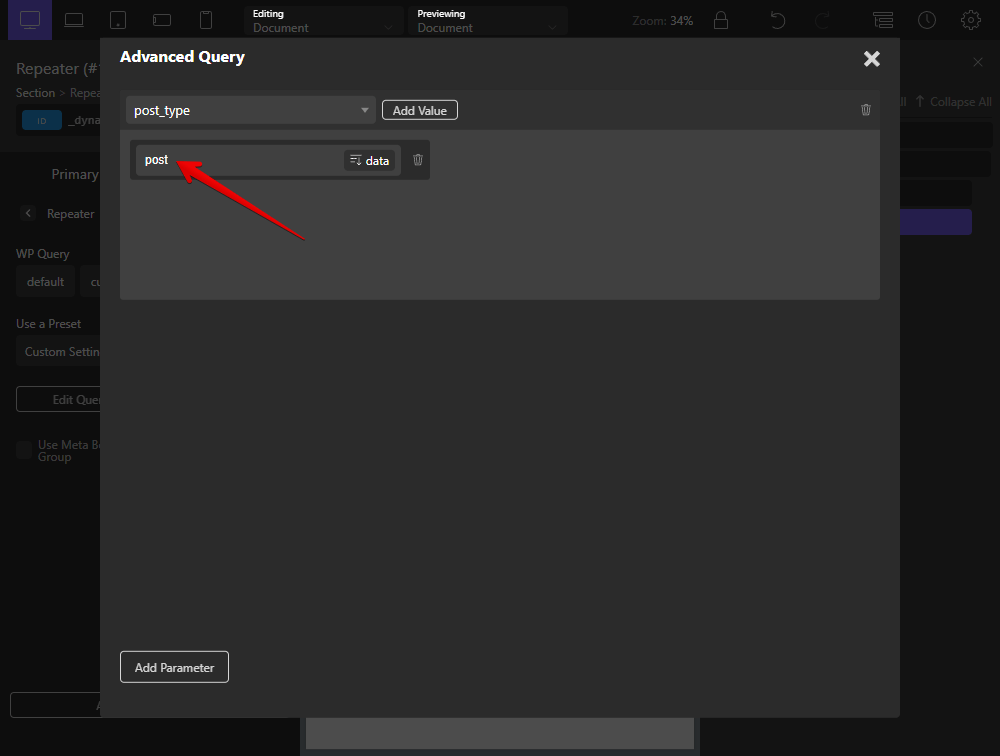Screen dimensions: 1000x756
Task: Click the dynamic 'data' button
Action: tap(370, 160)
